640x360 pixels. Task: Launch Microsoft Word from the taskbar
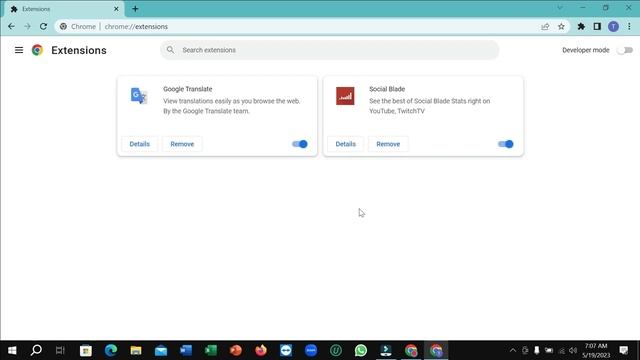186,350
